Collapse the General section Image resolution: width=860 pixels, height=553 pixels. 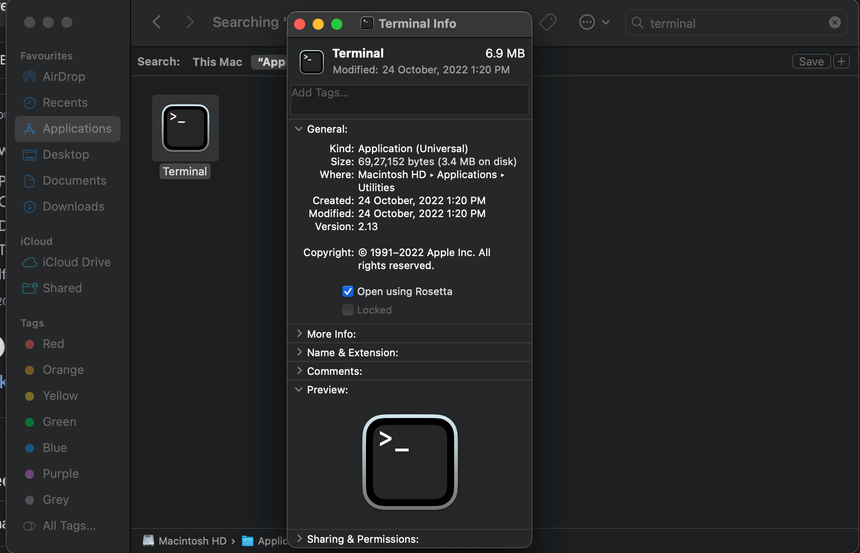point(299,129)
